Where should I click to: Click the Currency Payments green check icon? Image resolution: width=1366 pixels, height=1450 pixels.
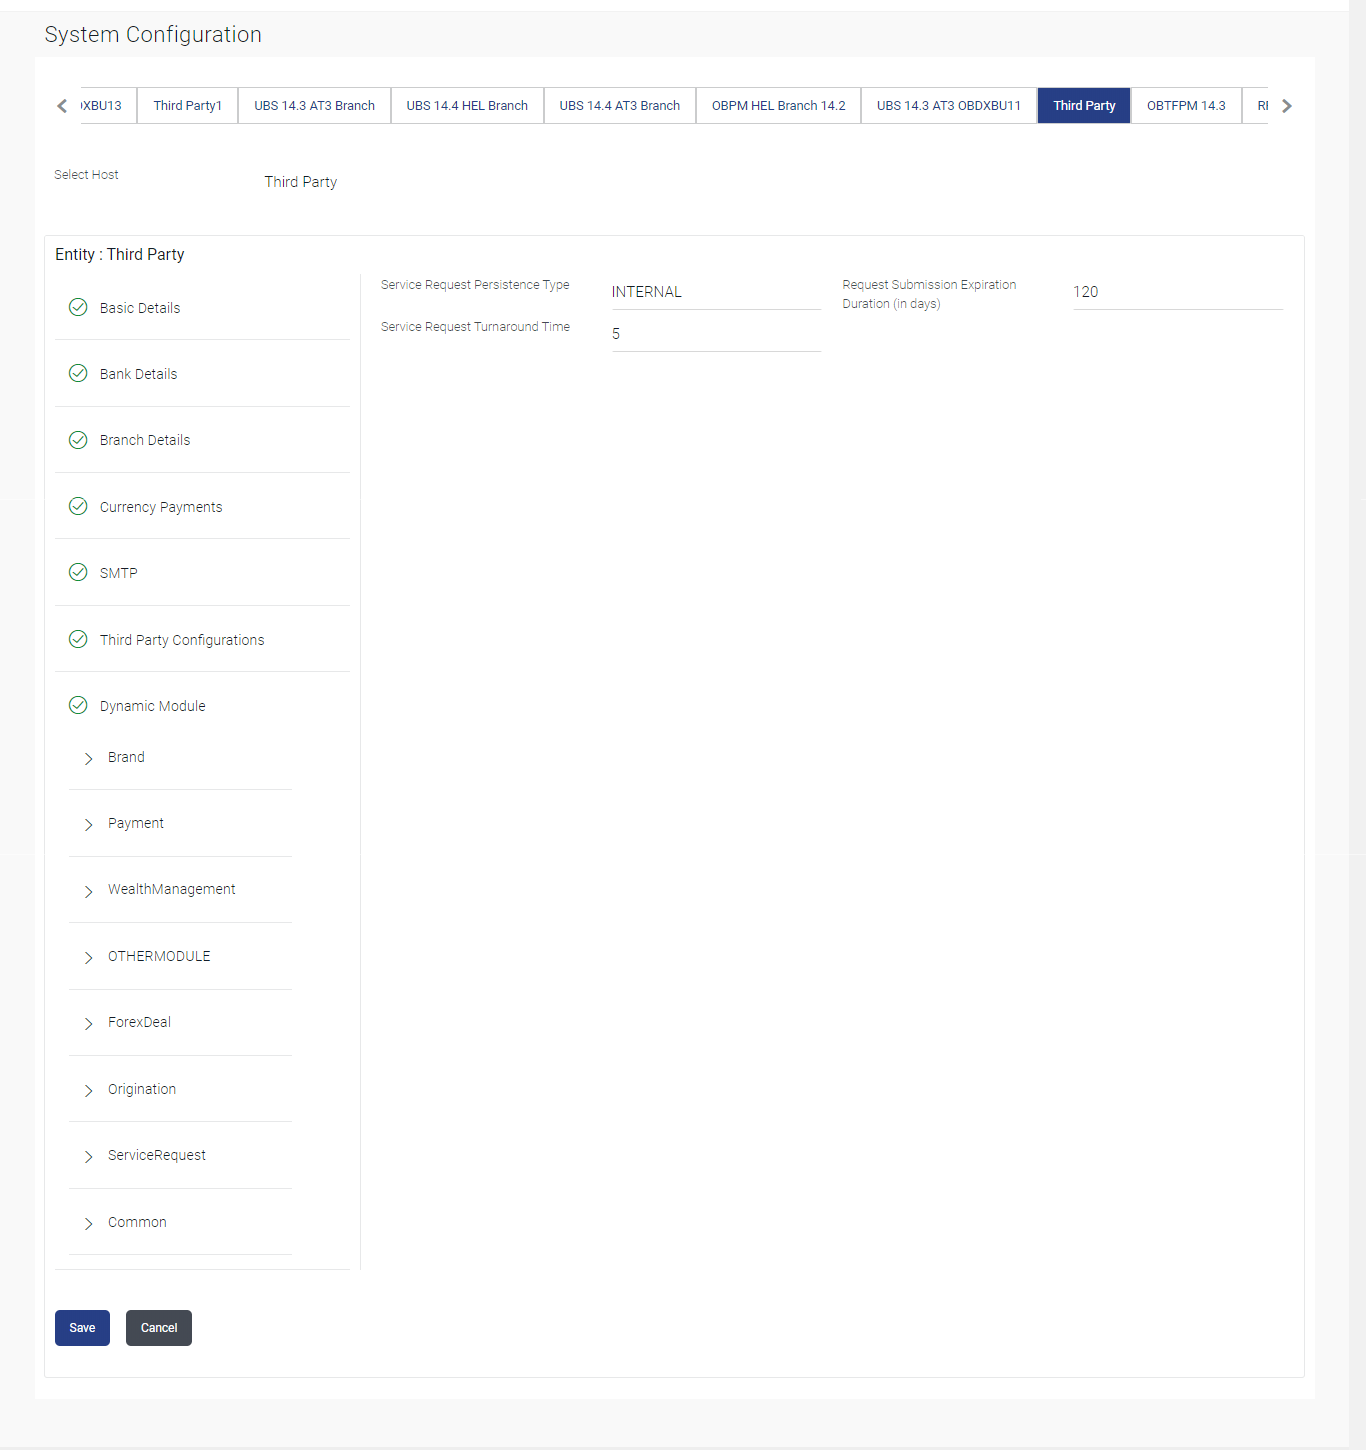(78, 506)
